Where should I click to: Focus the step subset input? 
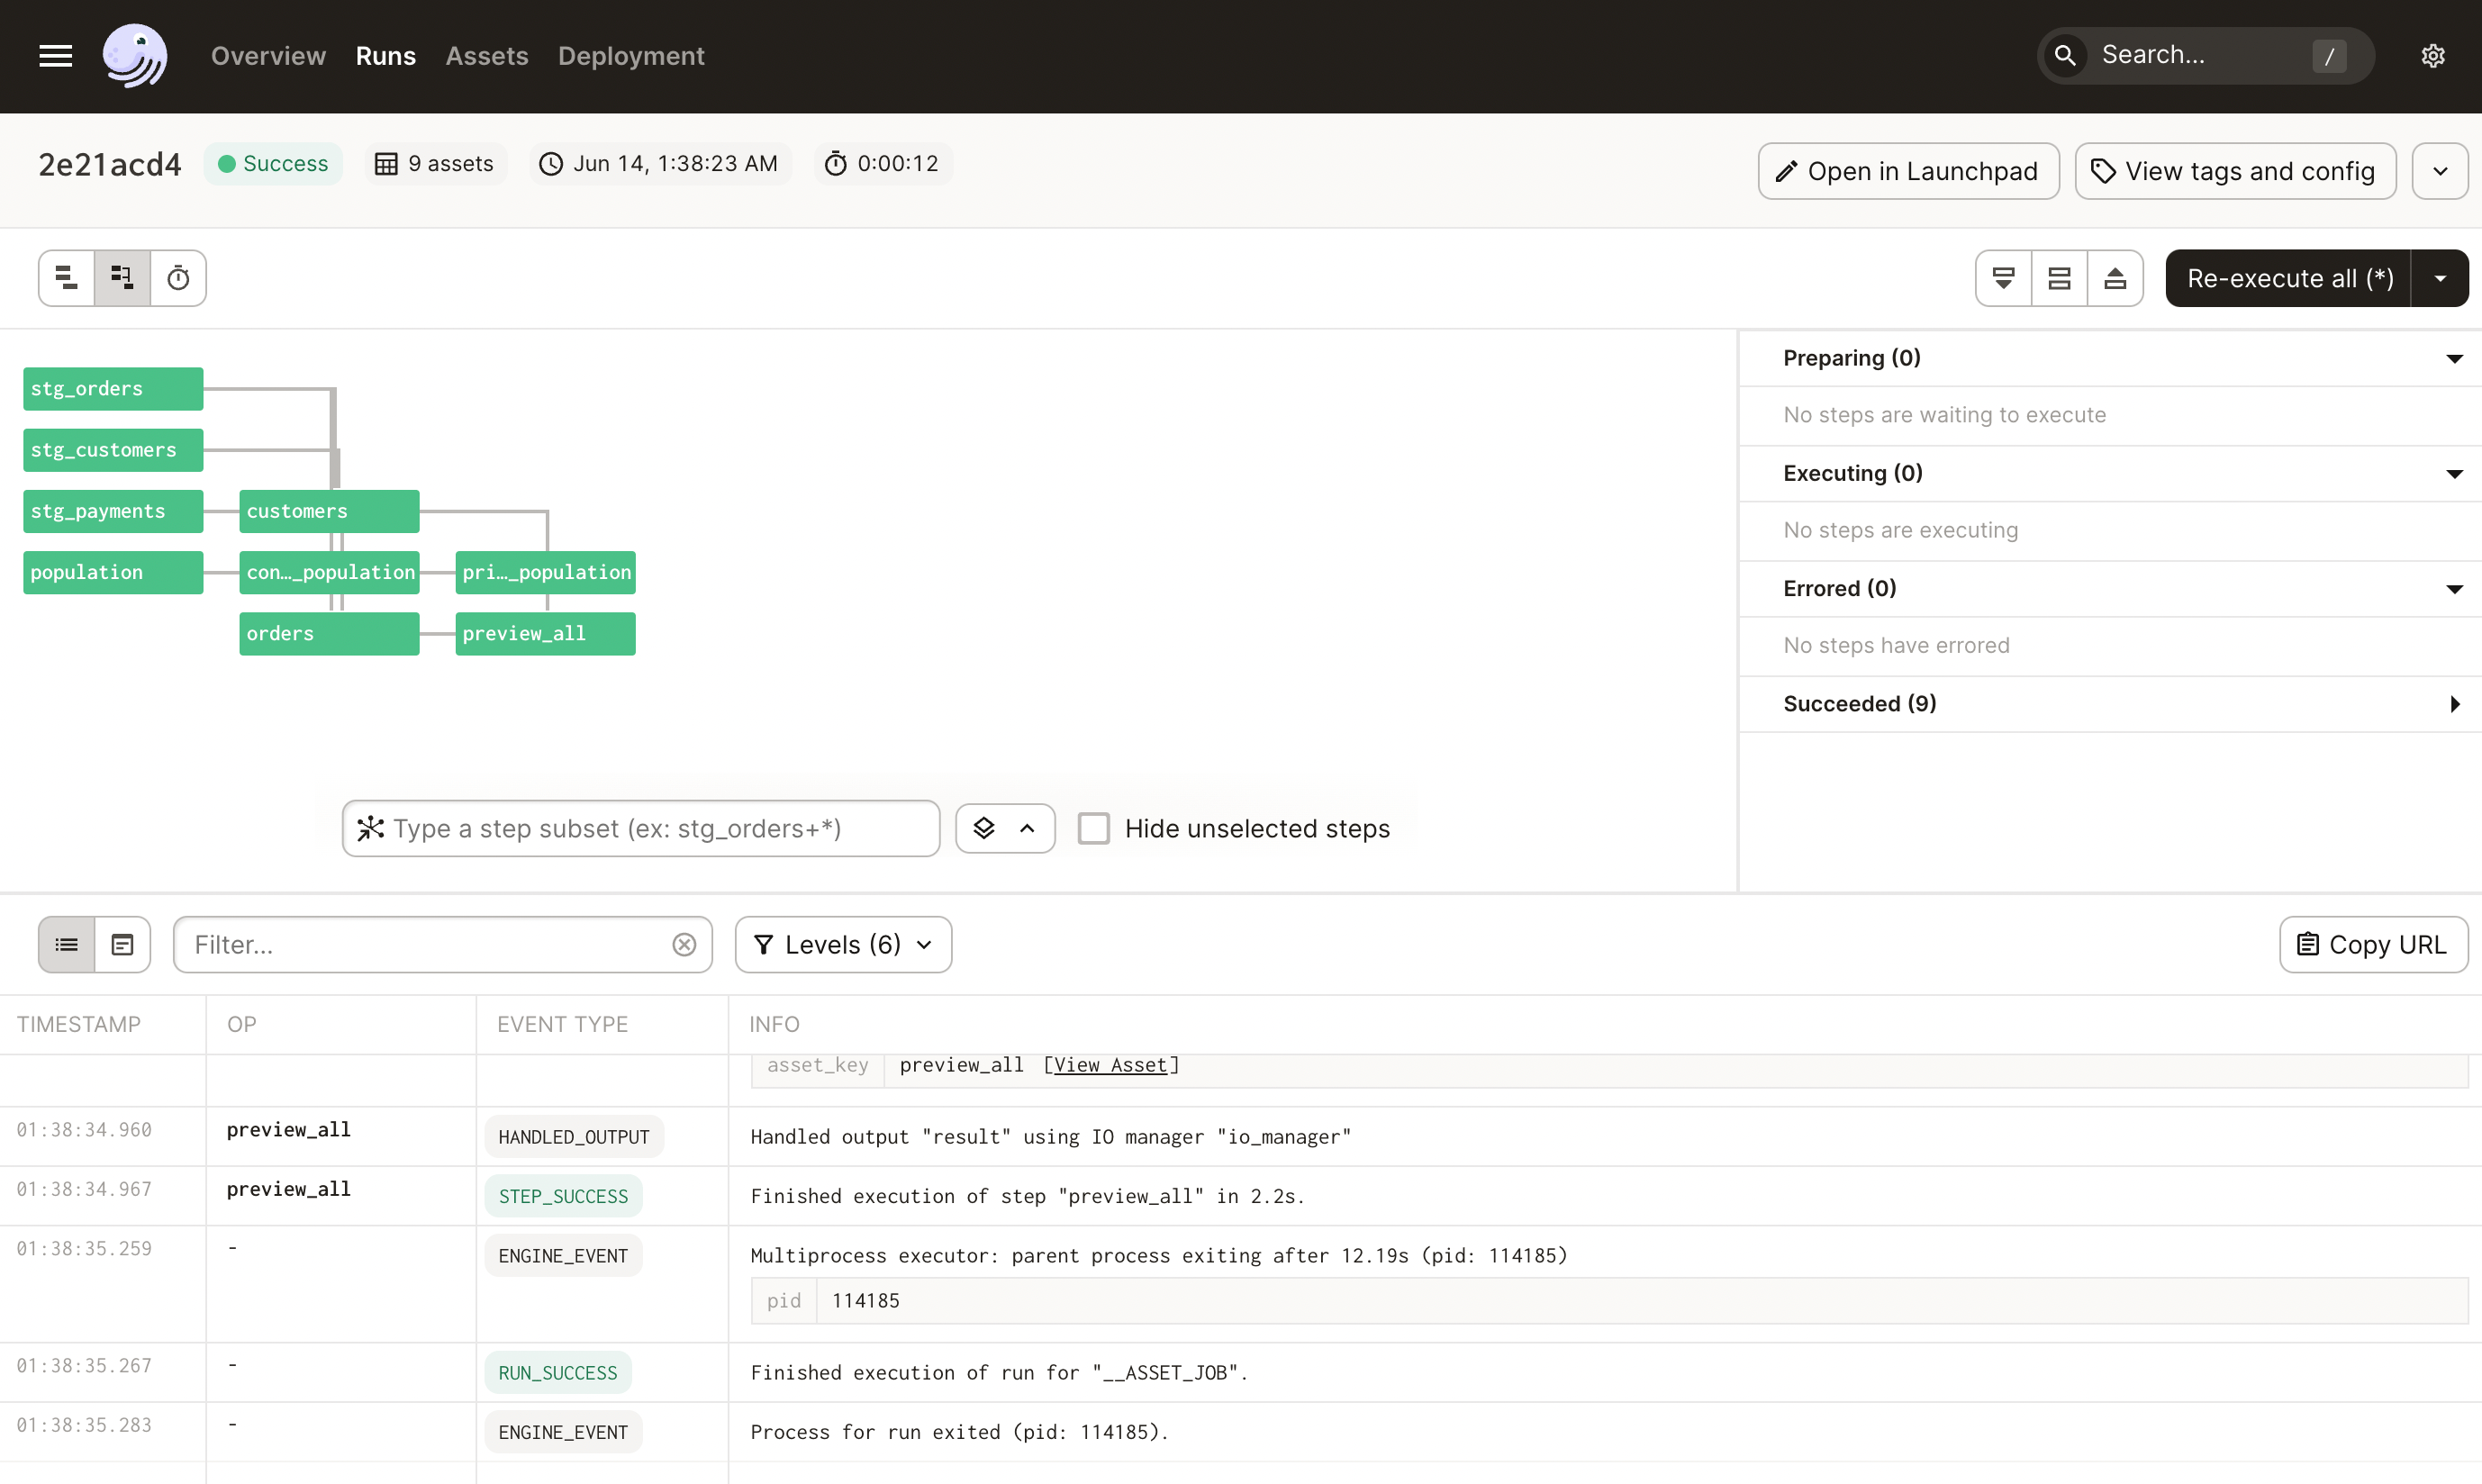pyautogui.click(x=641, y=828)
